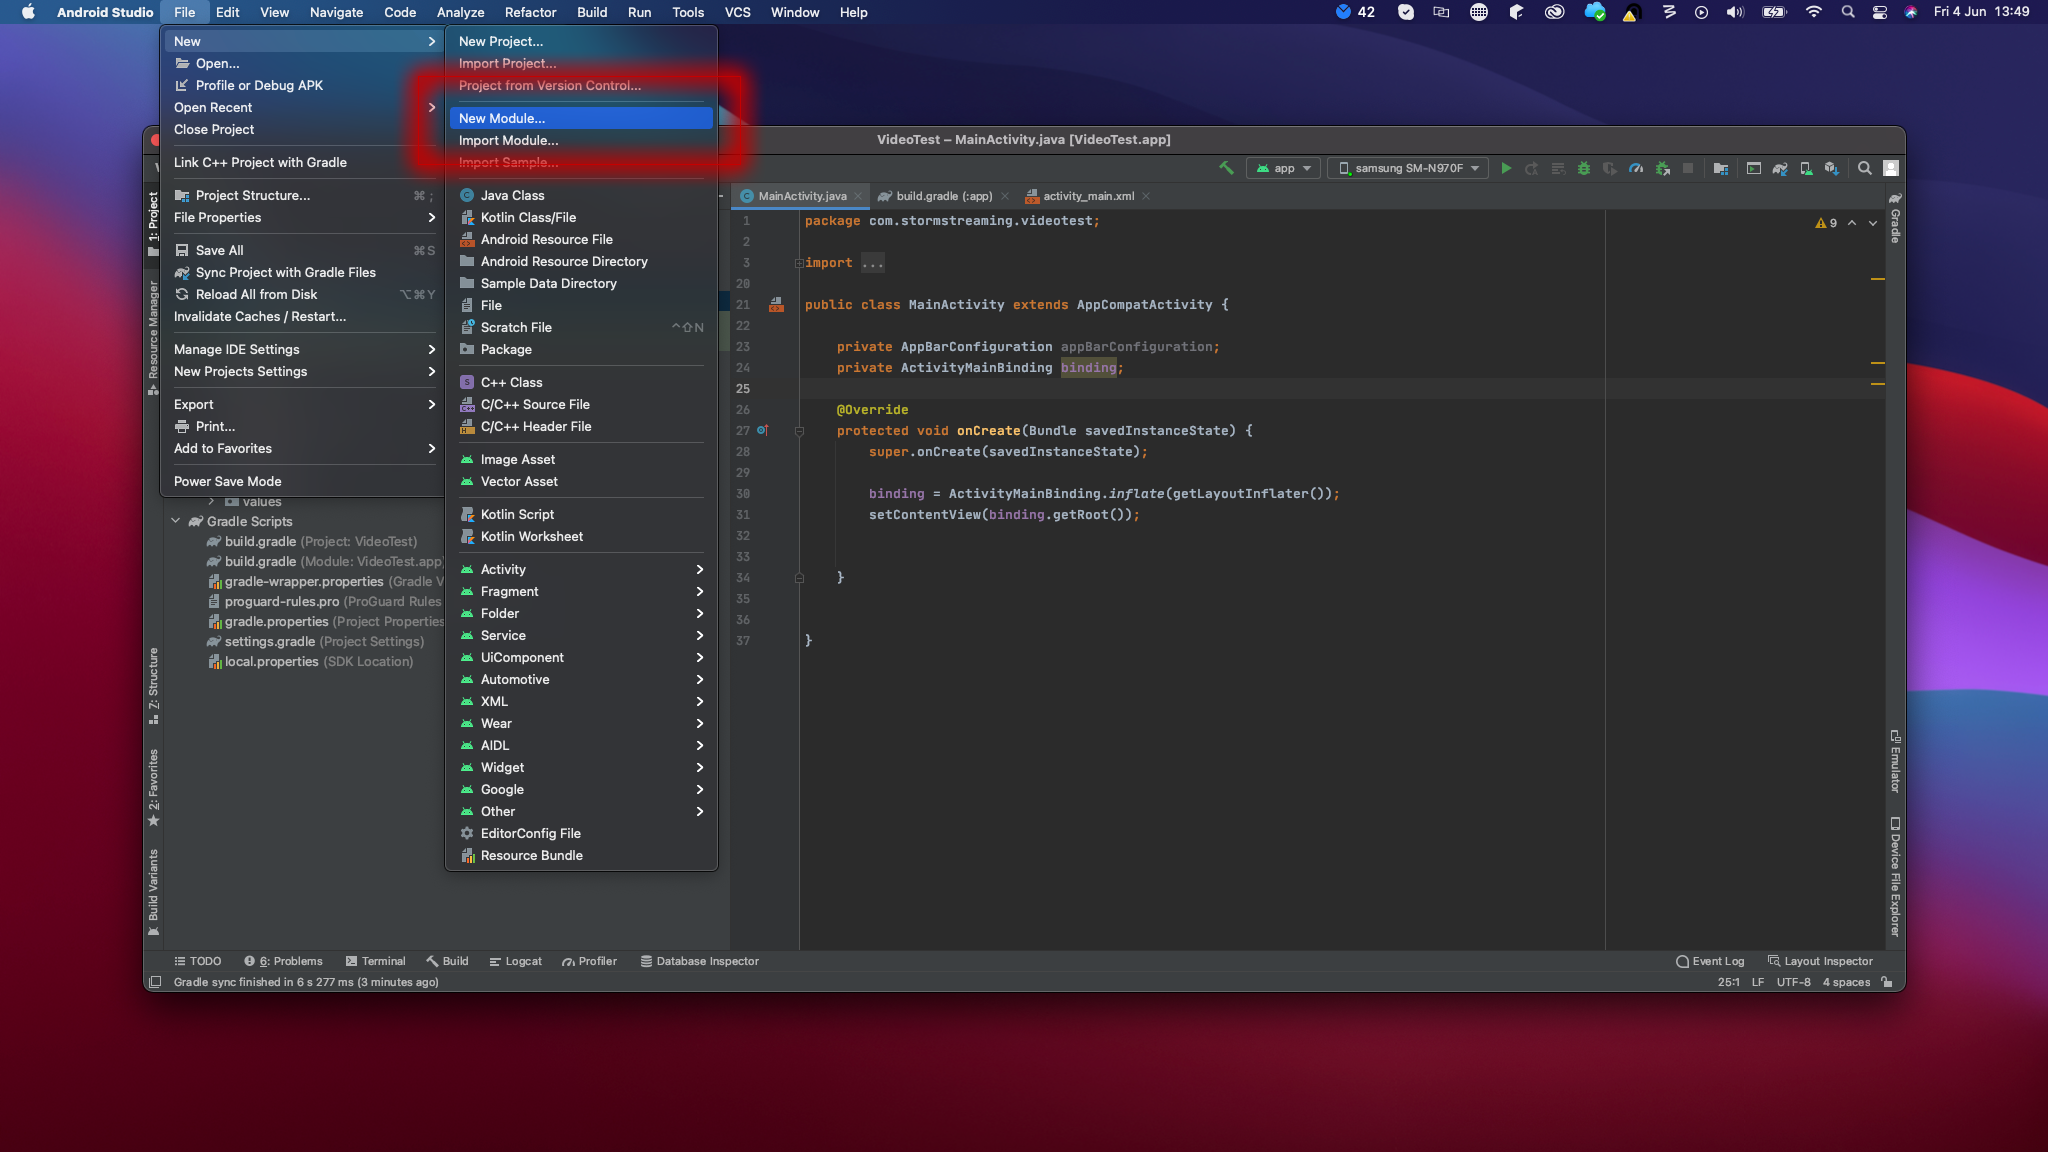Click the related XML file gutter icon at line 21

coord(776,304)
